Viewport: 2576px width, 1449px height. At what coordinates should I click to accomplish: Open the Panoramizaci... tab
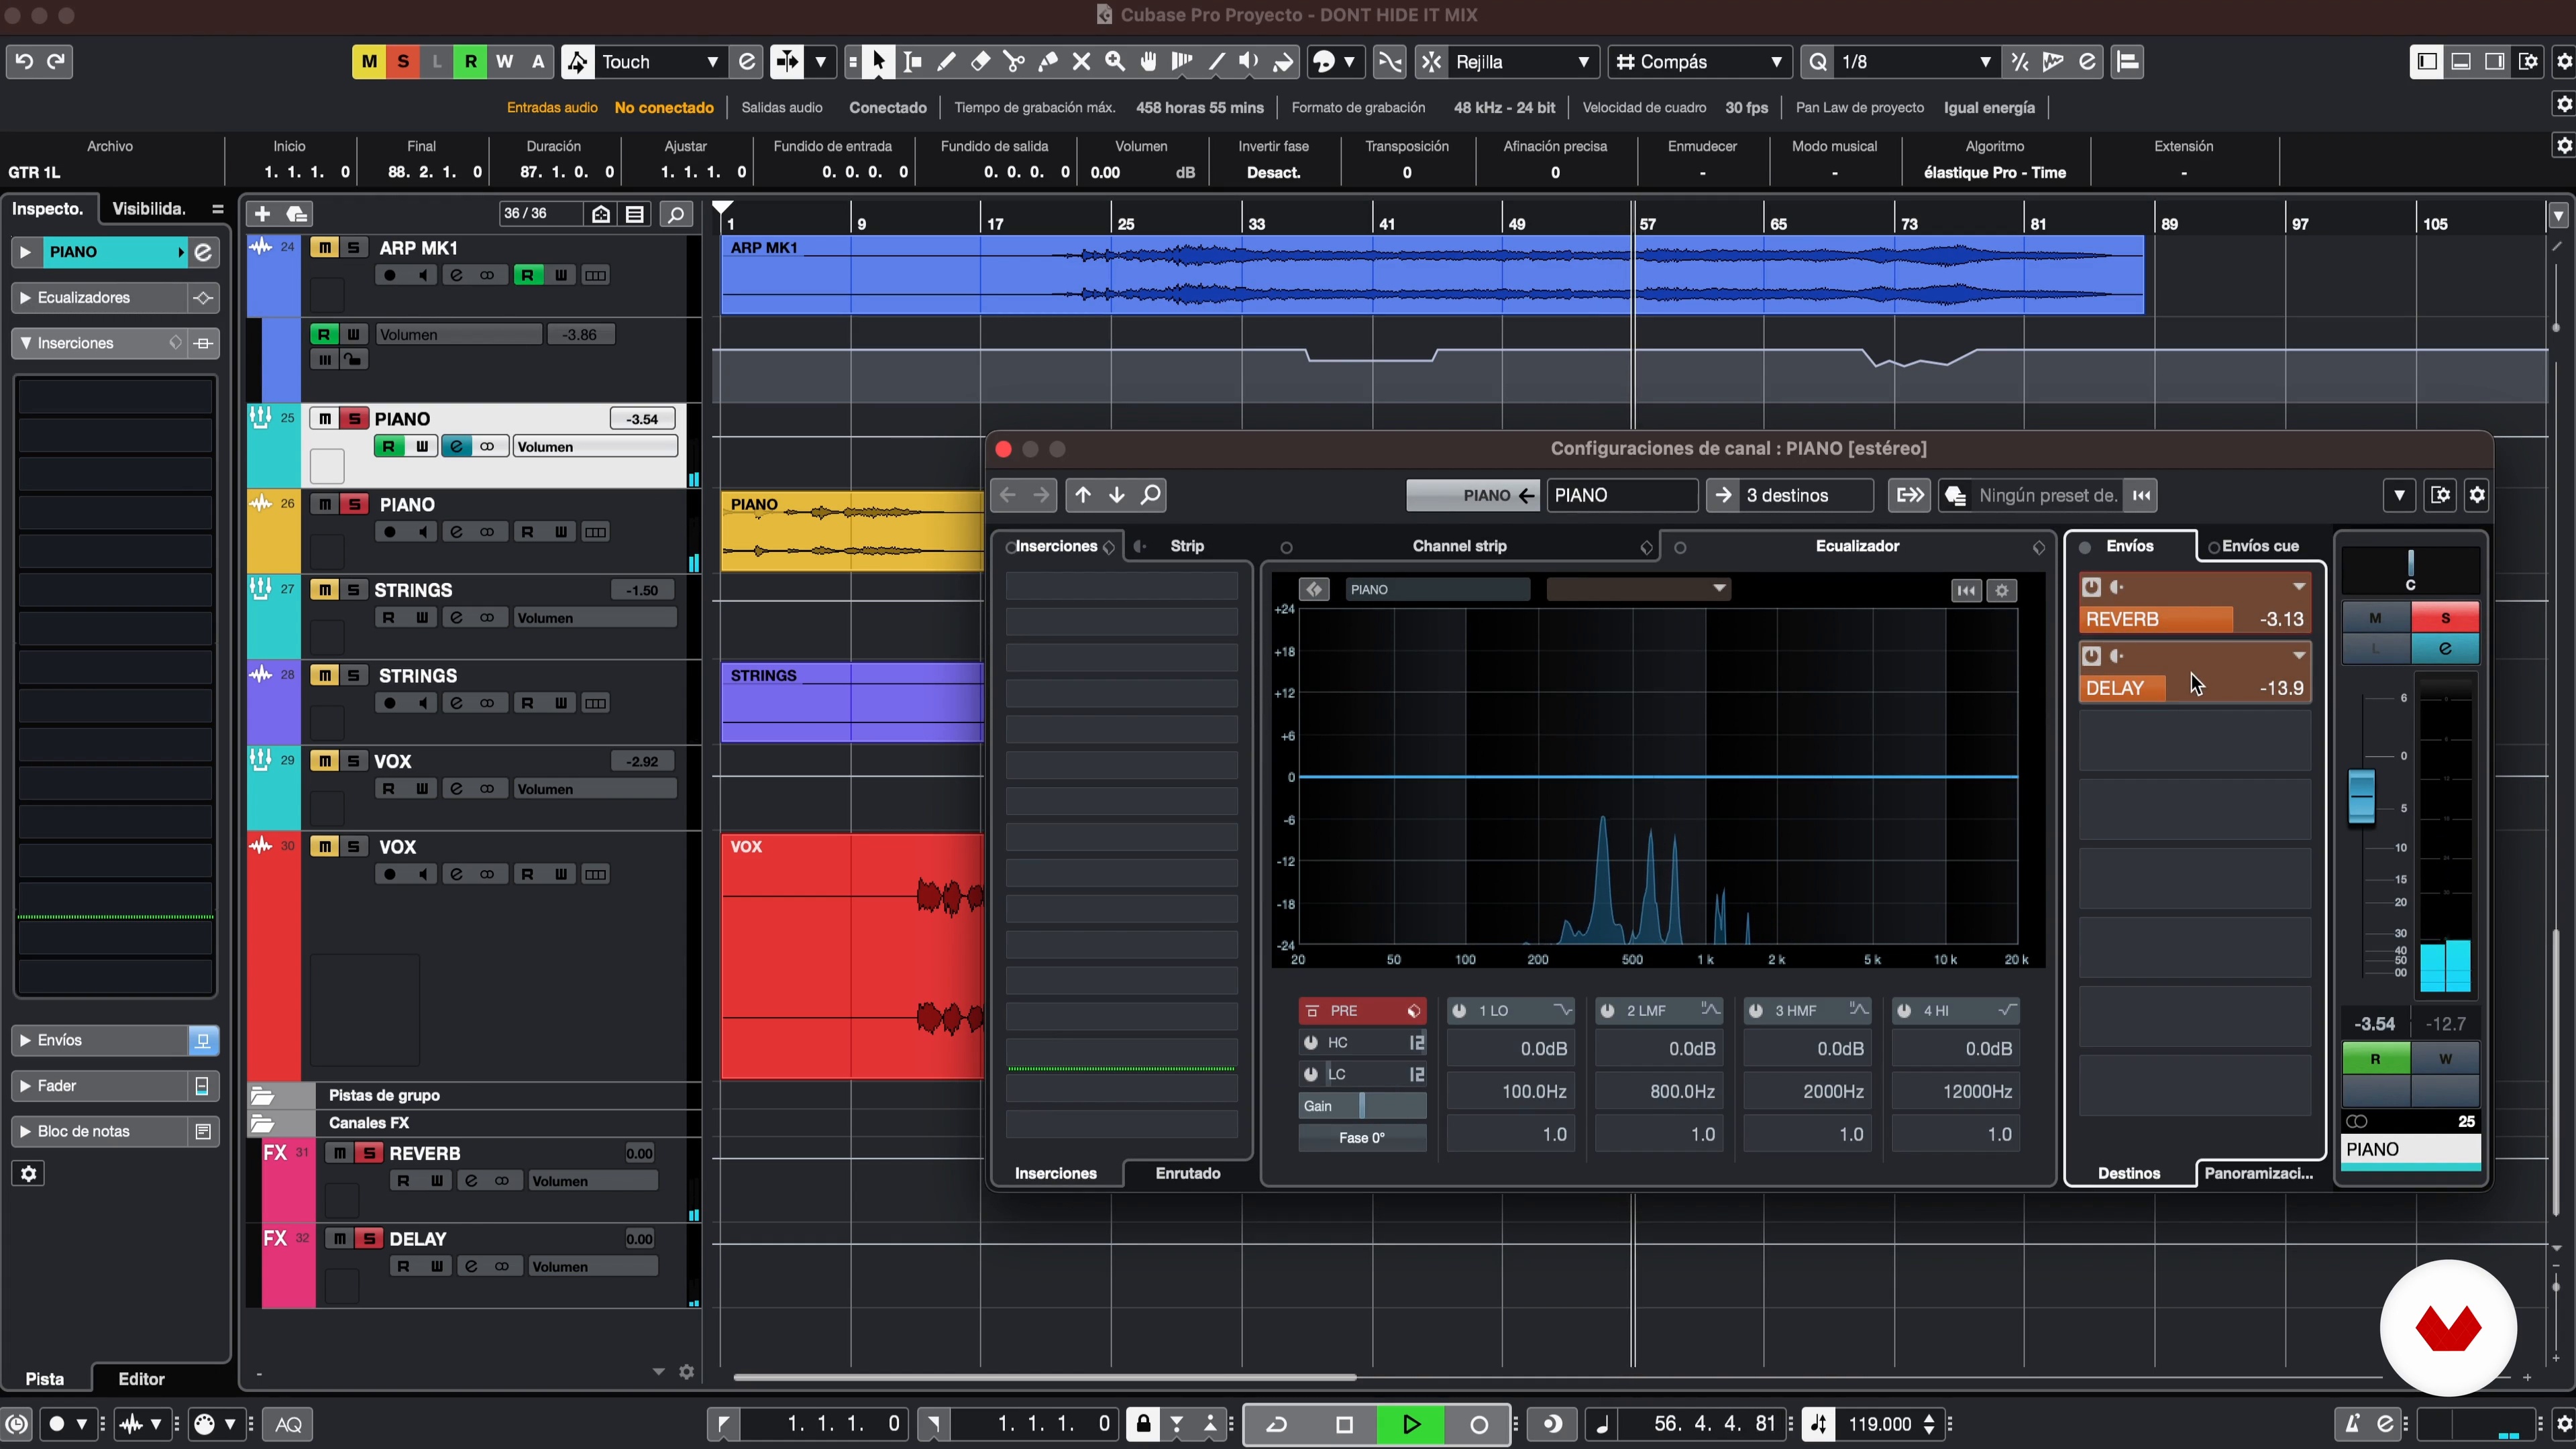pos(2258,1173)
